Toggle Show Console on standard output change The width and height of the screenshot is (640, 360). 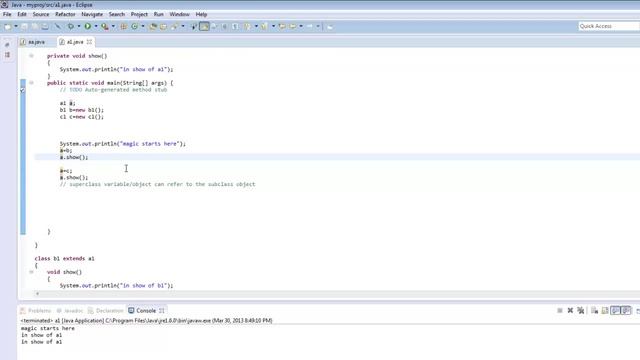coord(616,311)
